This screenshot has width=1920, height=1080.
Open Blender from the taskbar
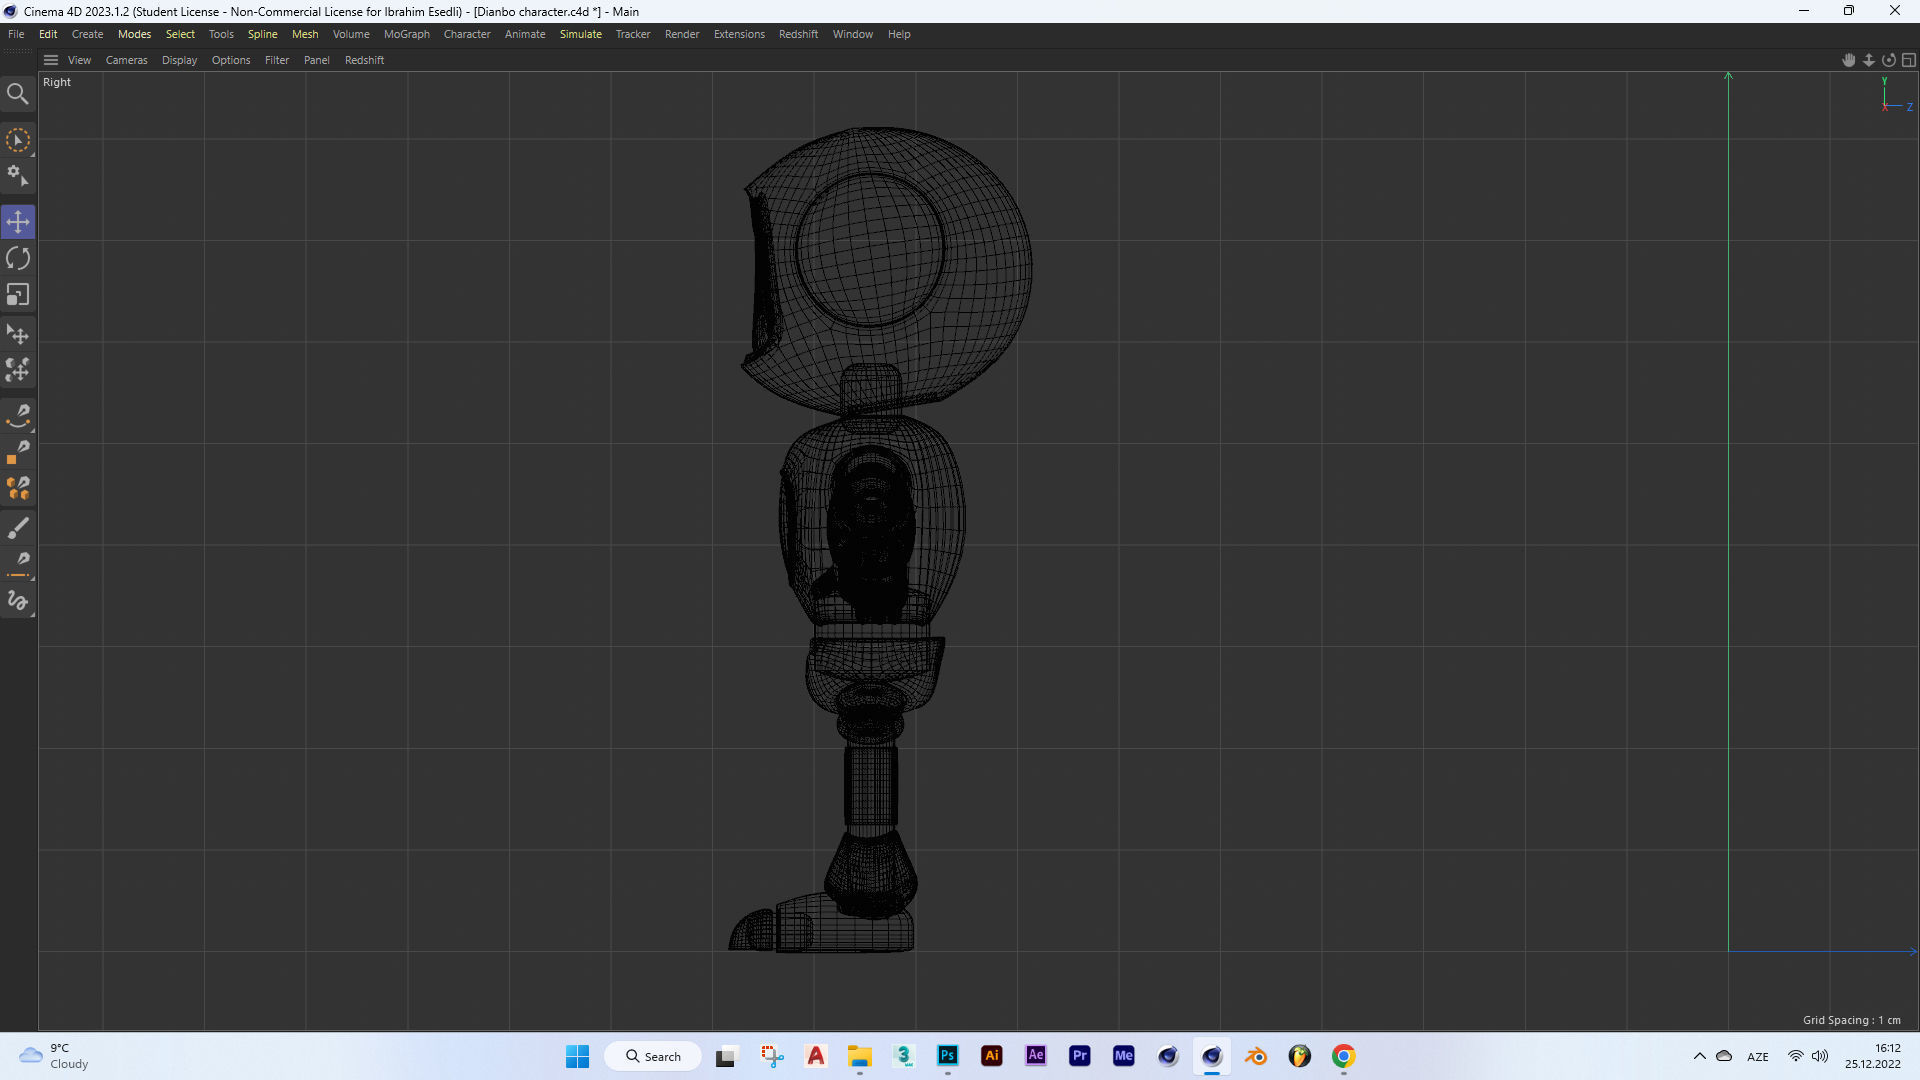point(1256,1056)
